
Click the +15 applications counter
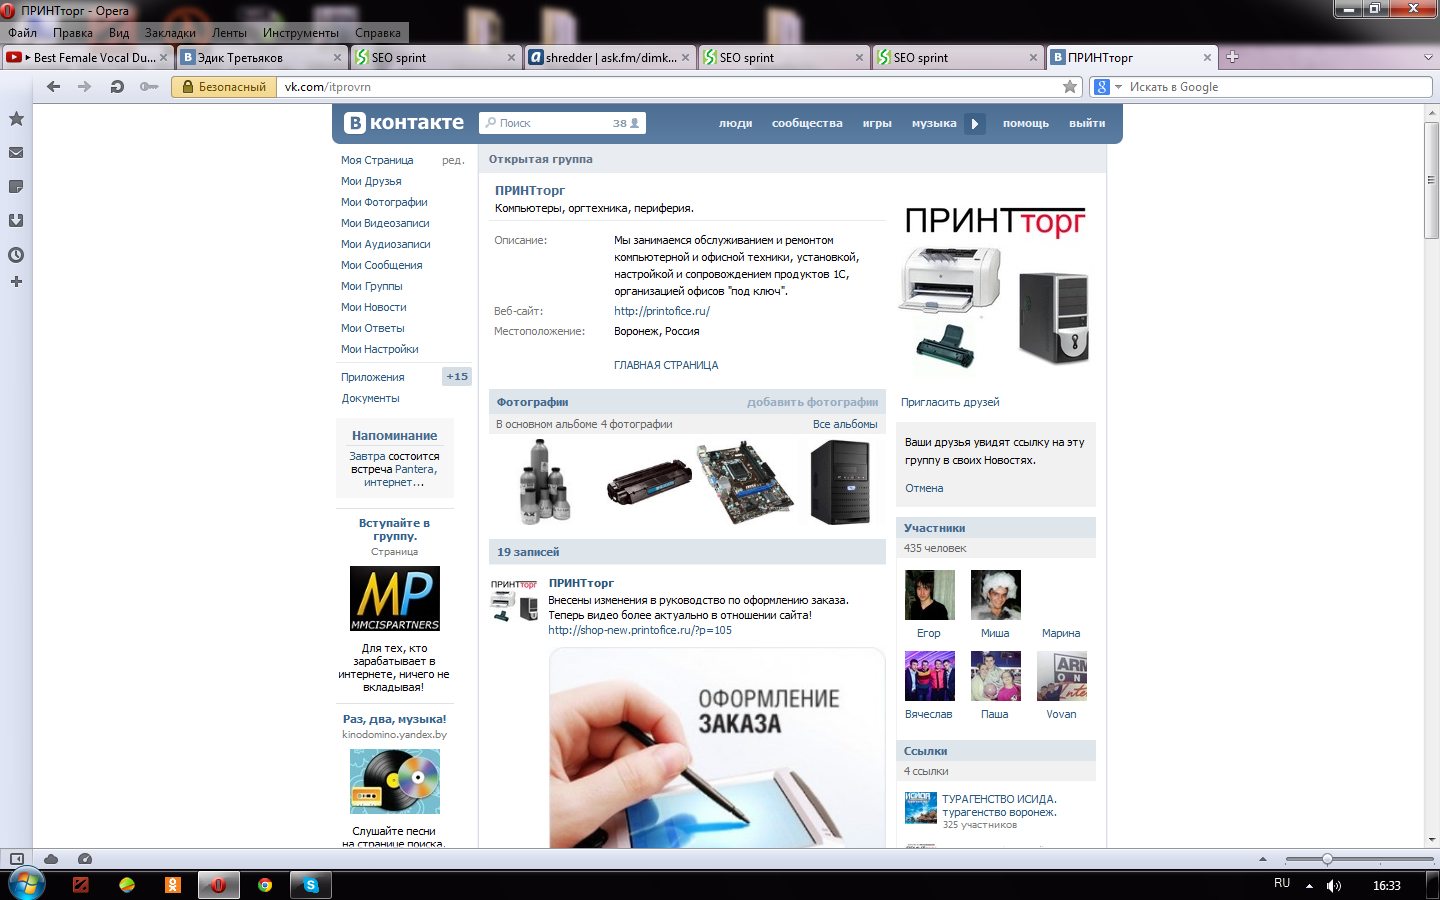(x=456, y=376)
